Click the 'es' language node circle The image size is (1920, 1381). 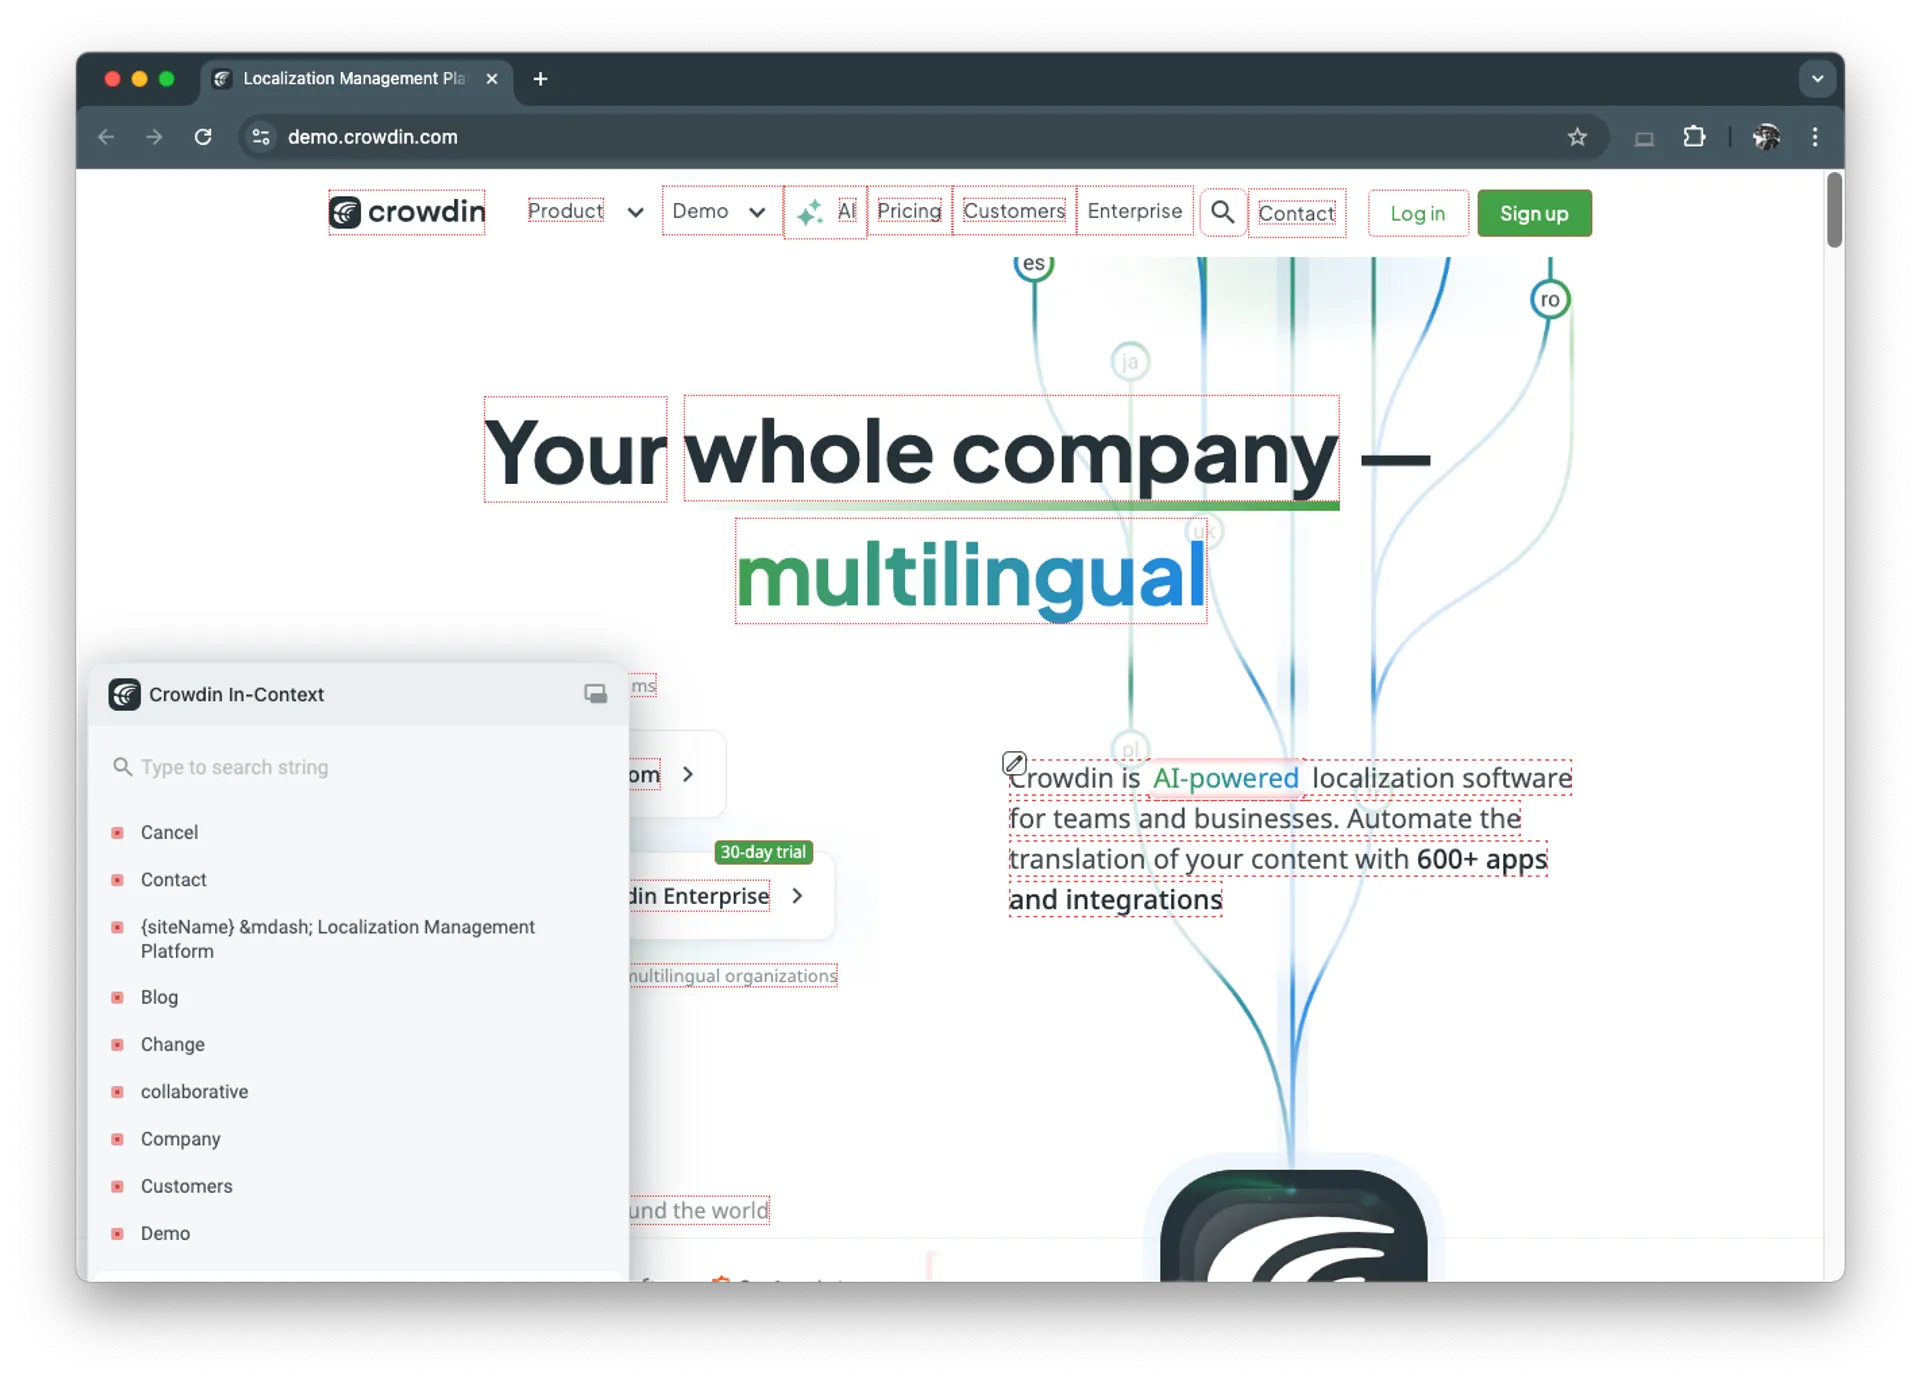pyautogui.click(x=1034, y=265)
